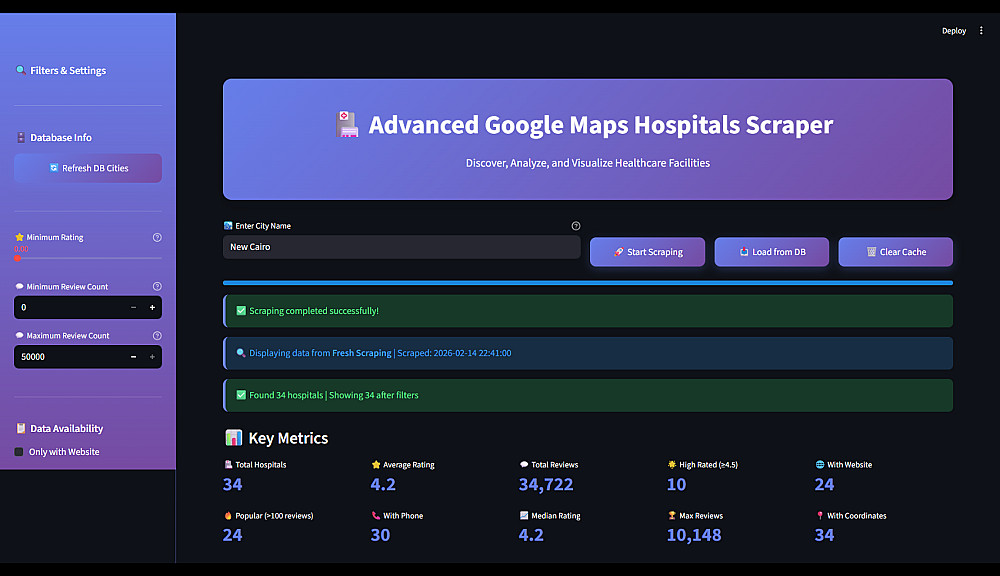Image resolution: width=1000 pixels, height=576 pixels.
Task: Click the magnifier icon beside Filters & Settings
Action: (x=21, y=70)
